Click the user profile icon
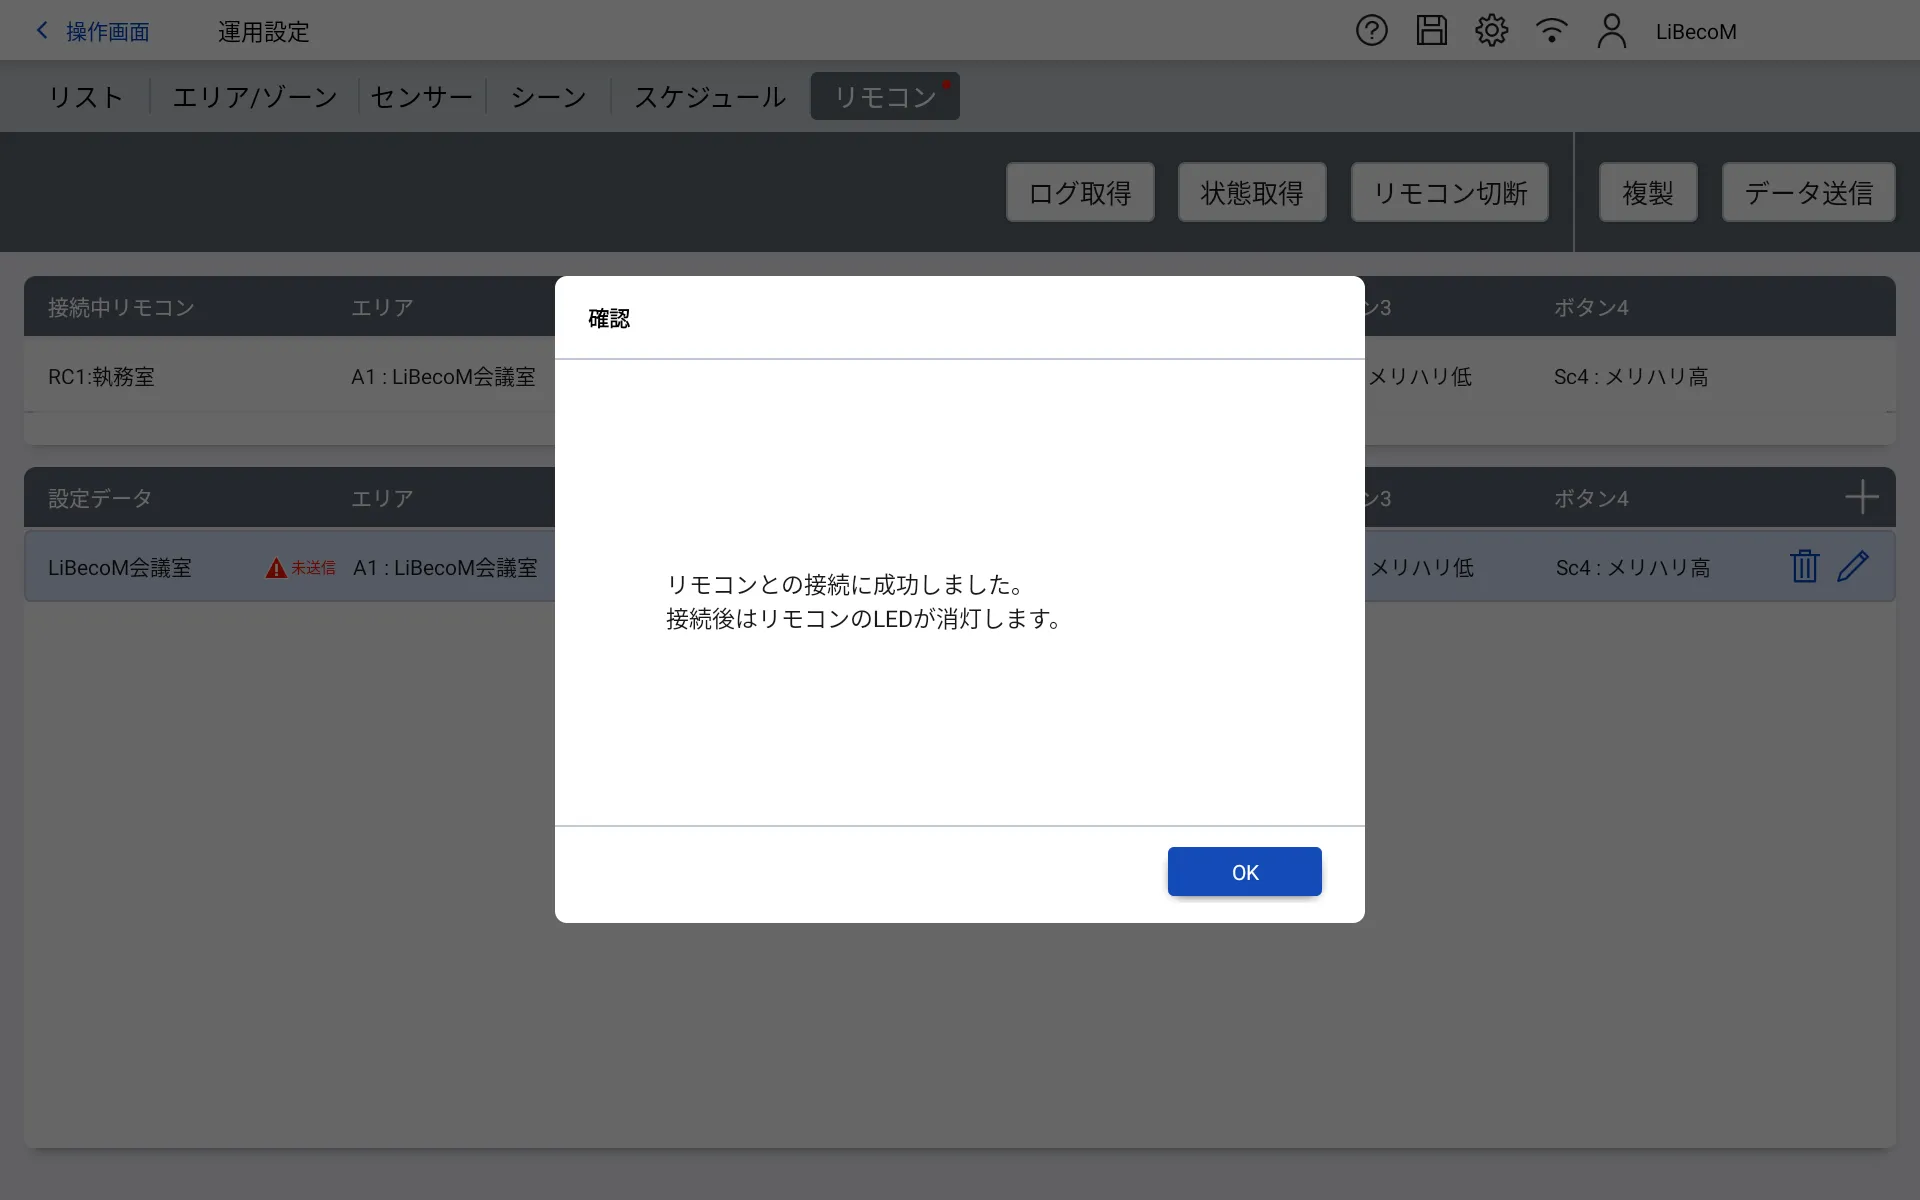Screen dimensions: 1920x1200 (1611, 31)
